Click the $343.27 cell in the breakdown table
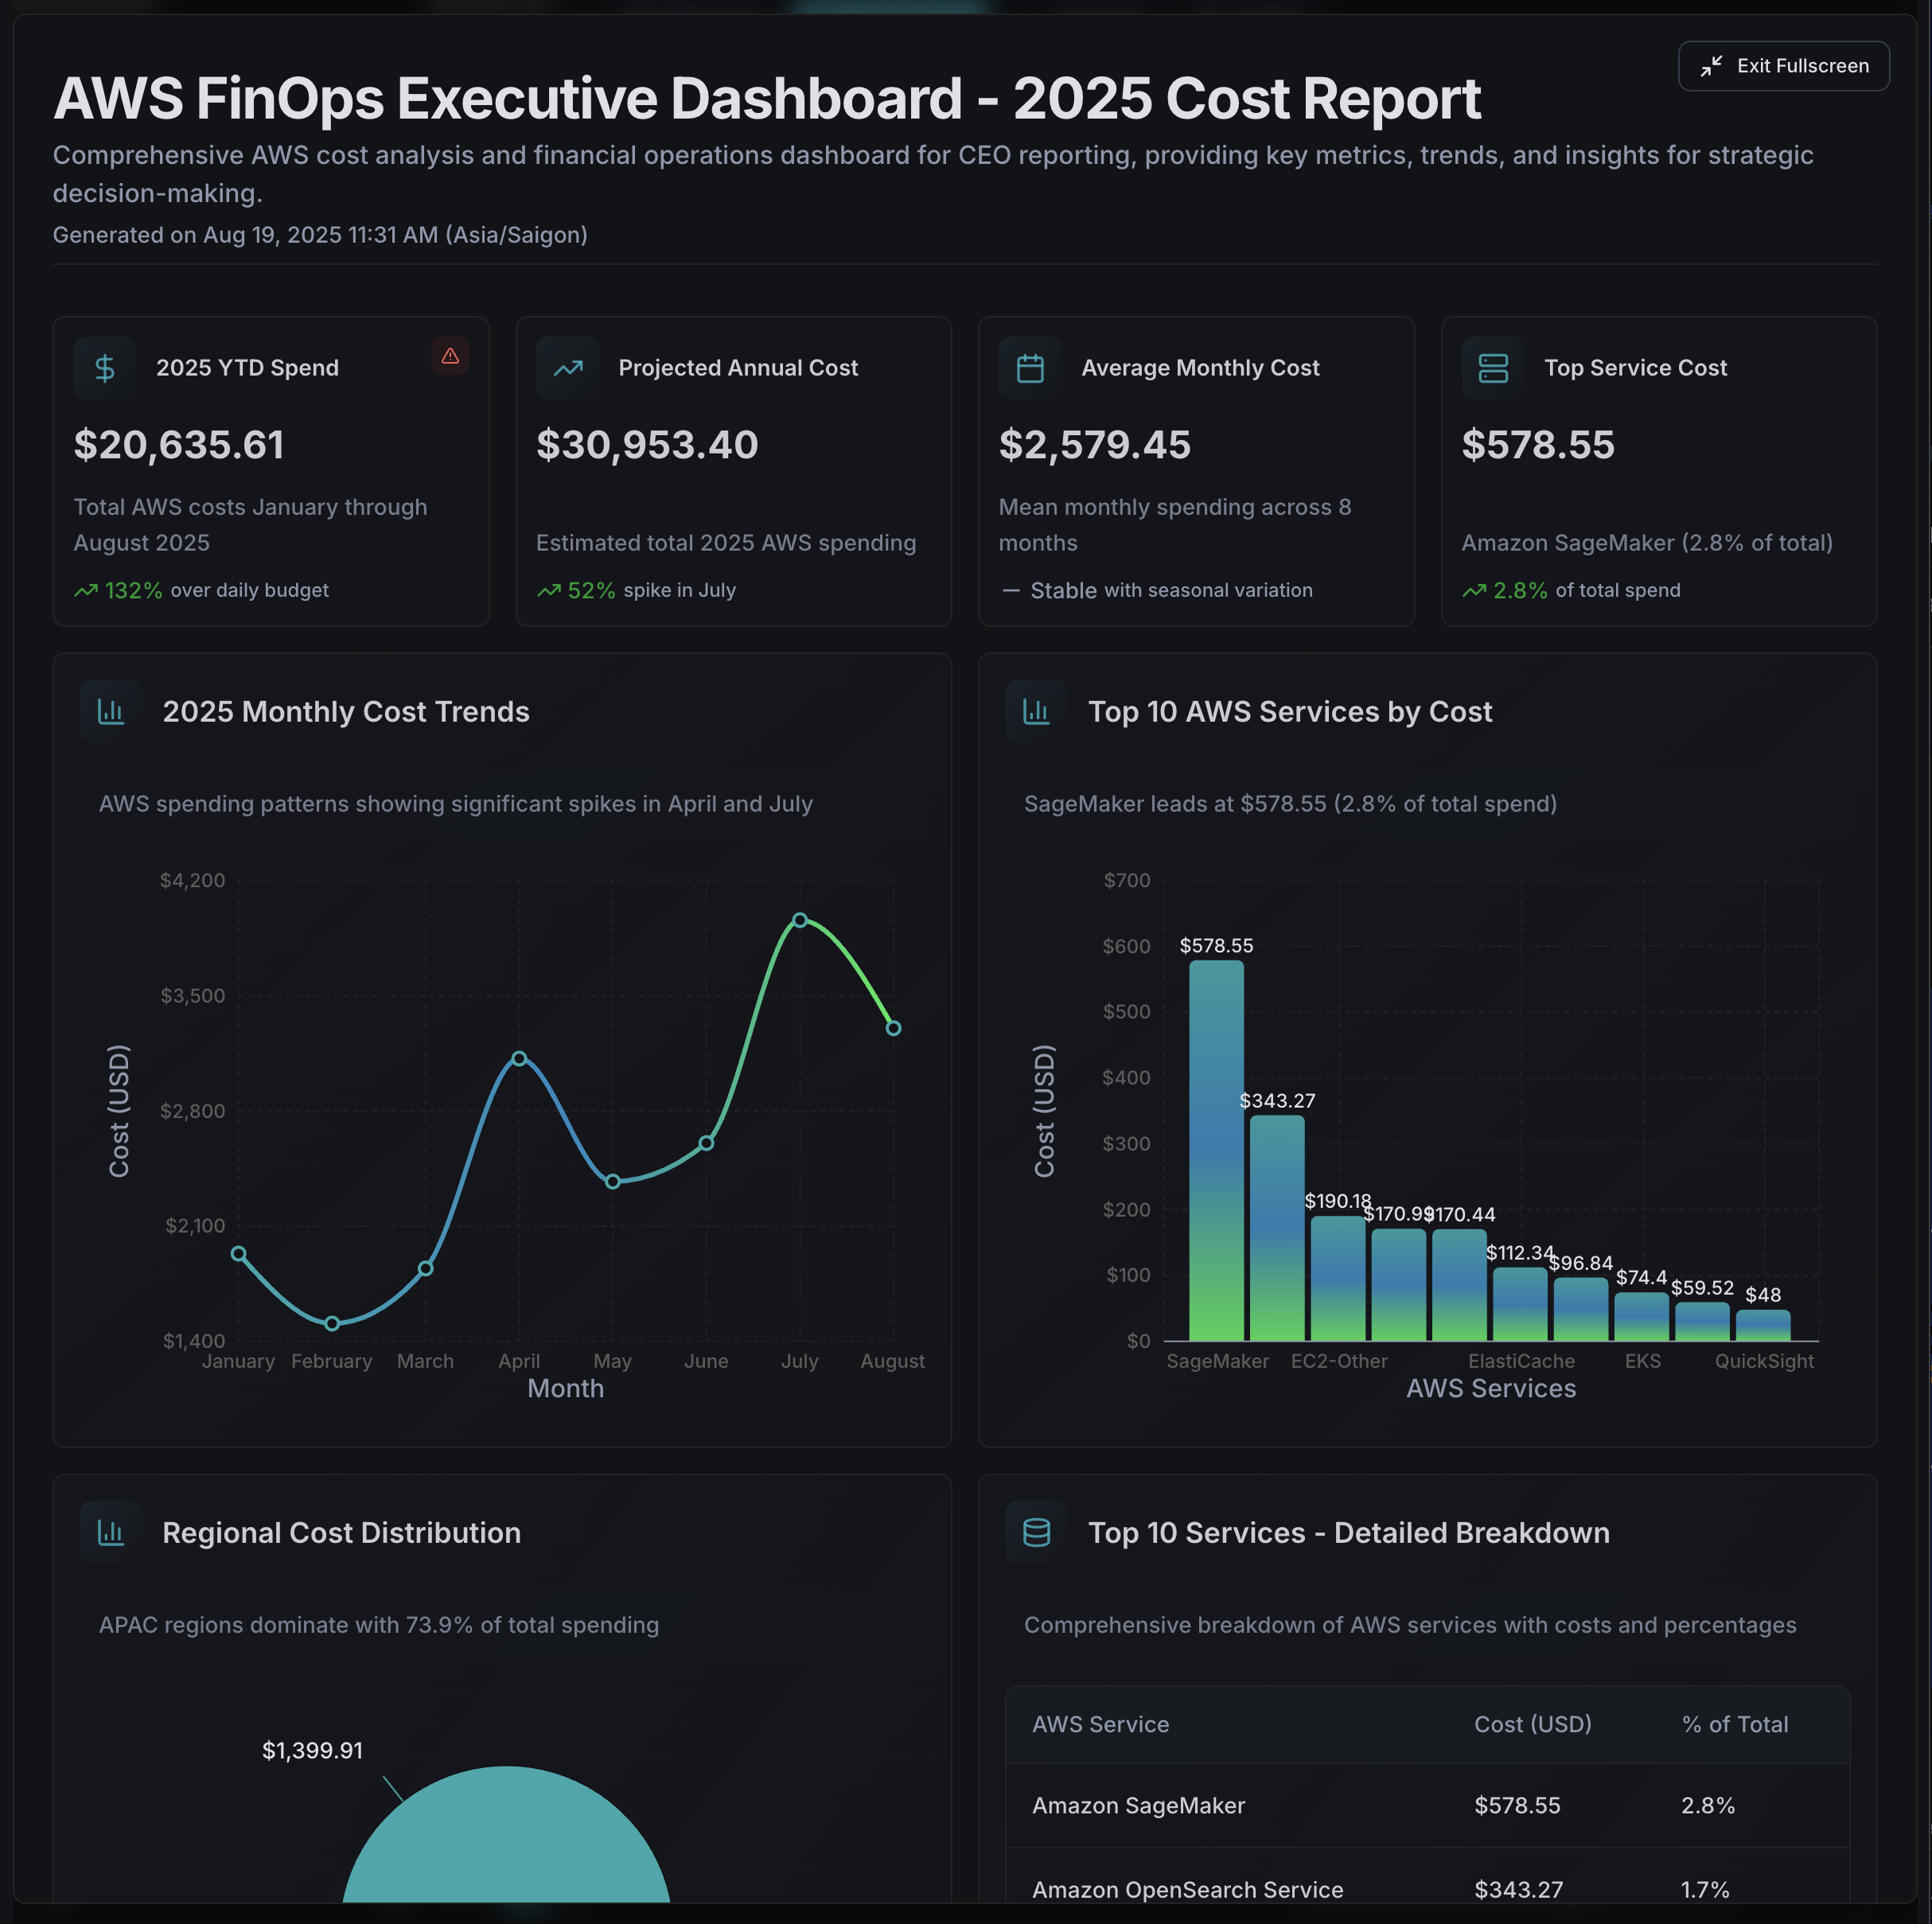The image size is (1932, 1924). [1518, 1889]
